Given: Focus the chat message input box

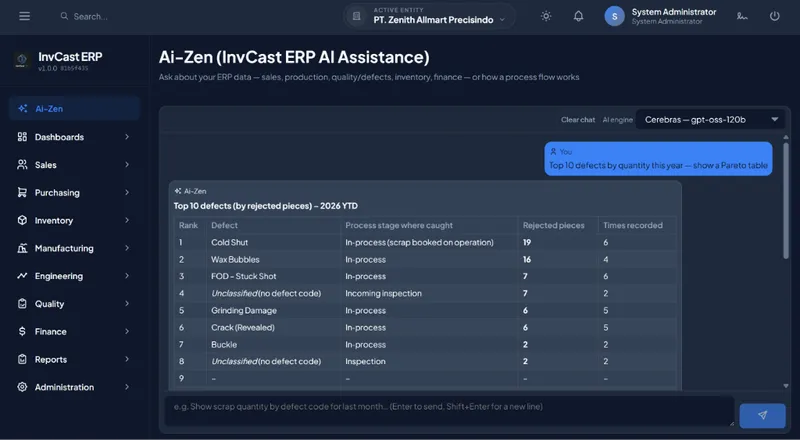Looking at the screenshot, I should [x=449, y=411].
